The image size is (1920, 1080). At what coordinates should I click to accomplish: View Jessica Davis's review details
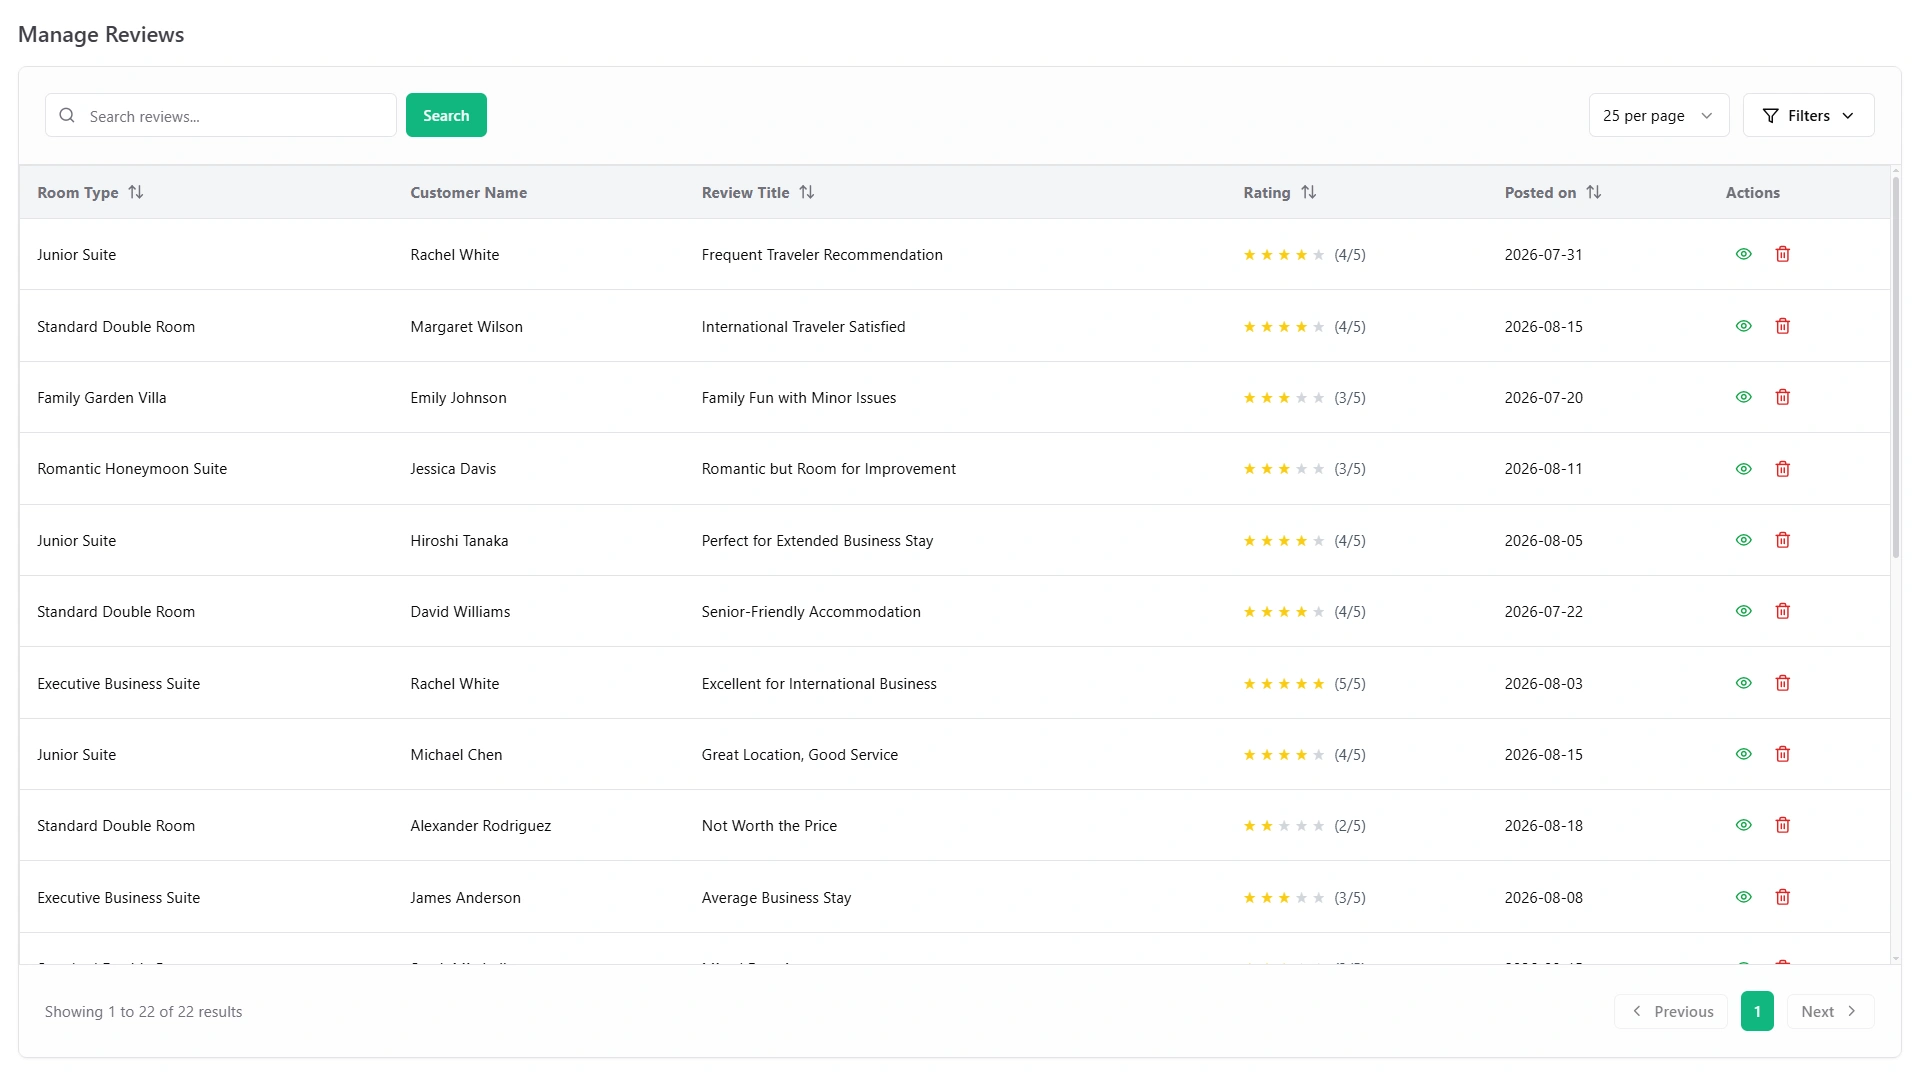1743,469
